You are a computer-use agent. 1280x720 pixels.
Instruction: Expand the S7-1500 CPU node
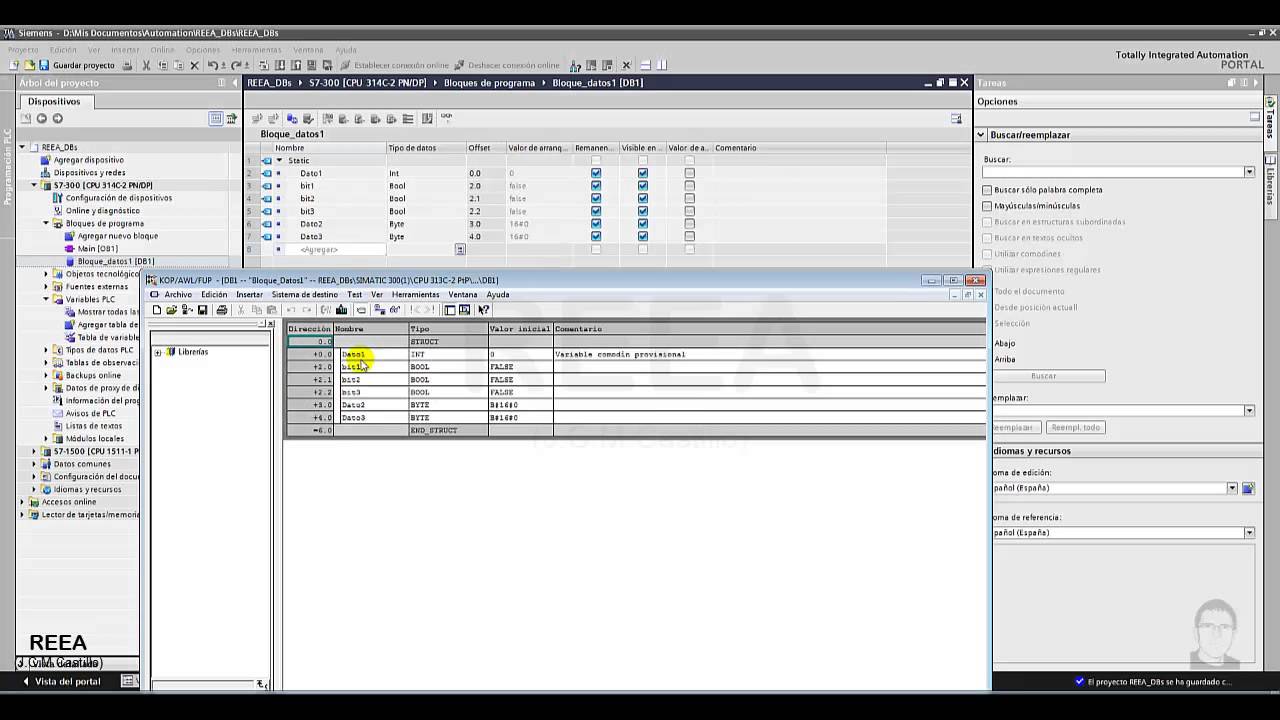point(34,451)
